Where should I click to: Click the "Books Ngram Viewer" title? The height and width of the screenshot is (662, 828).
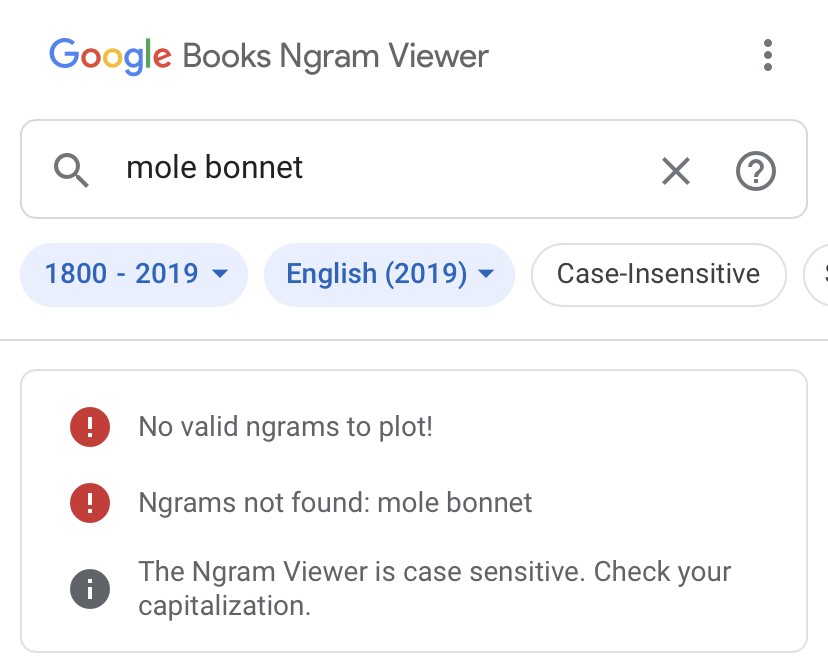tap(336, 55)
